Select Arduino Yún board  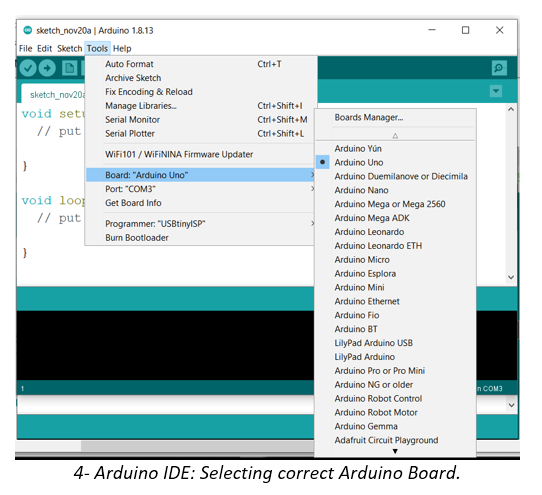point(395,148)
